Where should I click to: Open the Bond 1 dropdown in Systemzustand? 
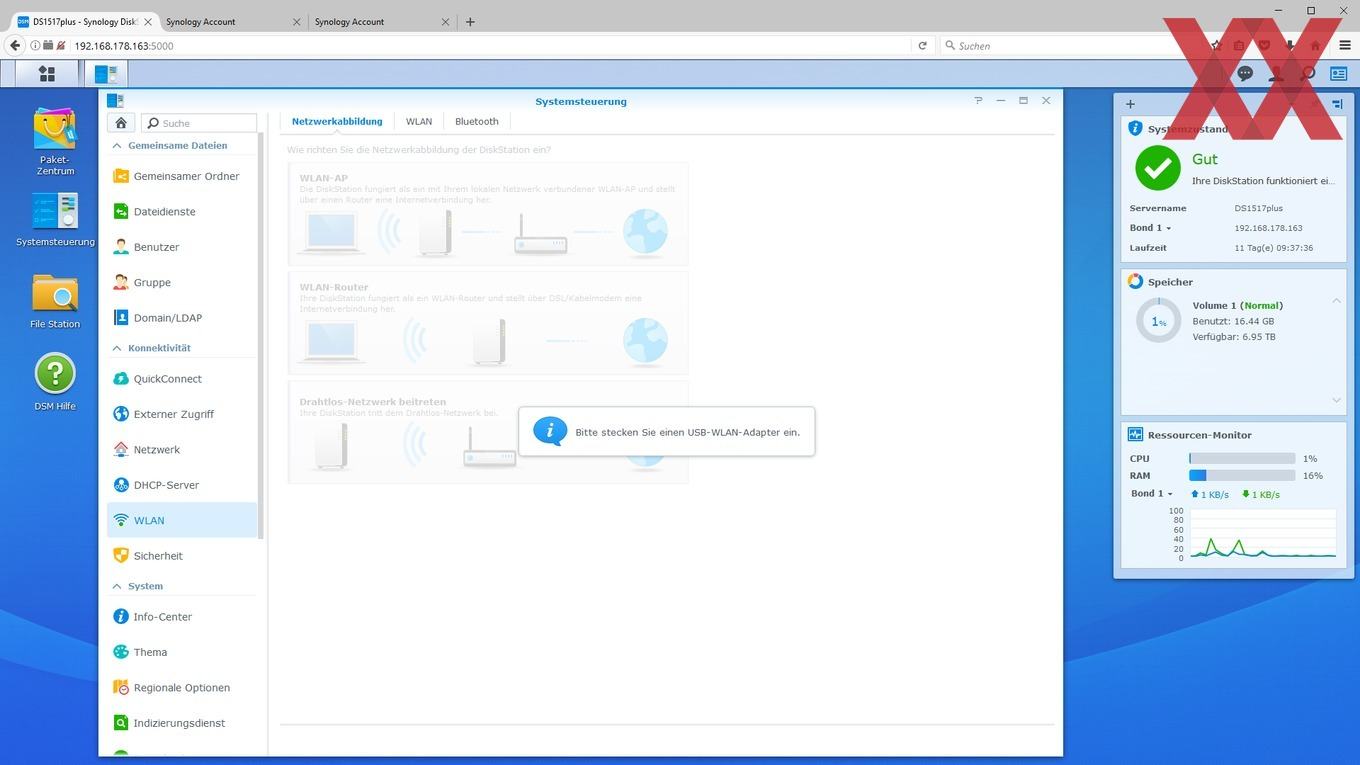click(x=1151, y=228)
